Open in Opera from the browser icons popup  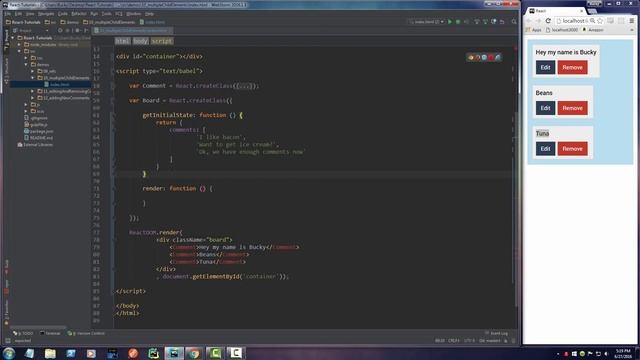click(x=491, y=58)
